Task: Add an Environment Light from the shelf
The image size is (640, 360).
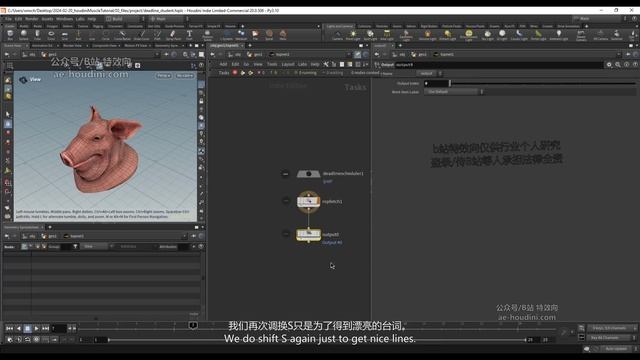Action: pos(469,35)
